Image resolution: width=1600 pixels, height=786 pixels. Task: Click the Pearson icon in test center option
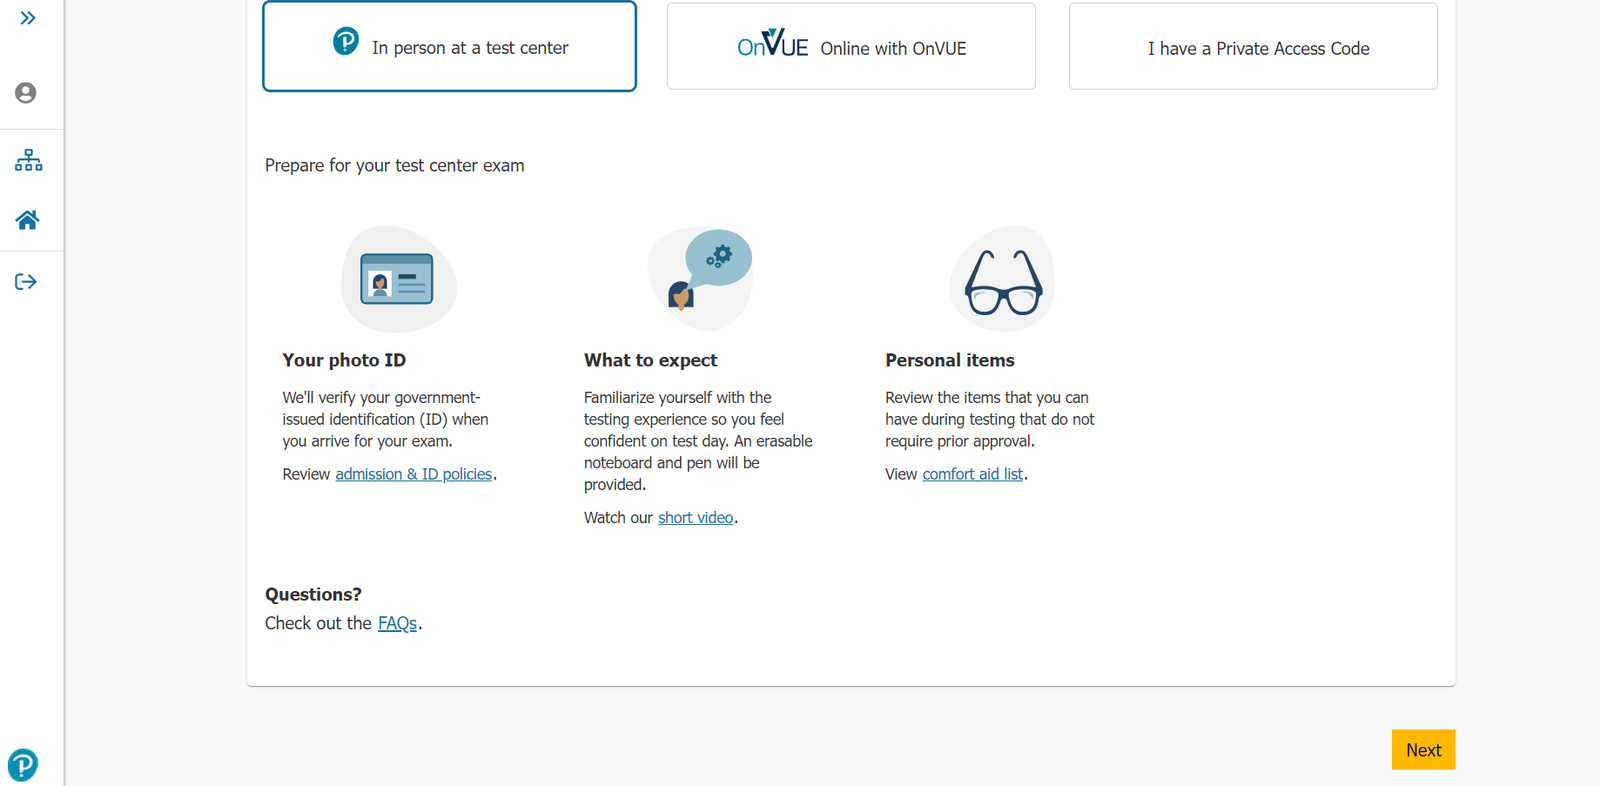click(x=346, y=42)
